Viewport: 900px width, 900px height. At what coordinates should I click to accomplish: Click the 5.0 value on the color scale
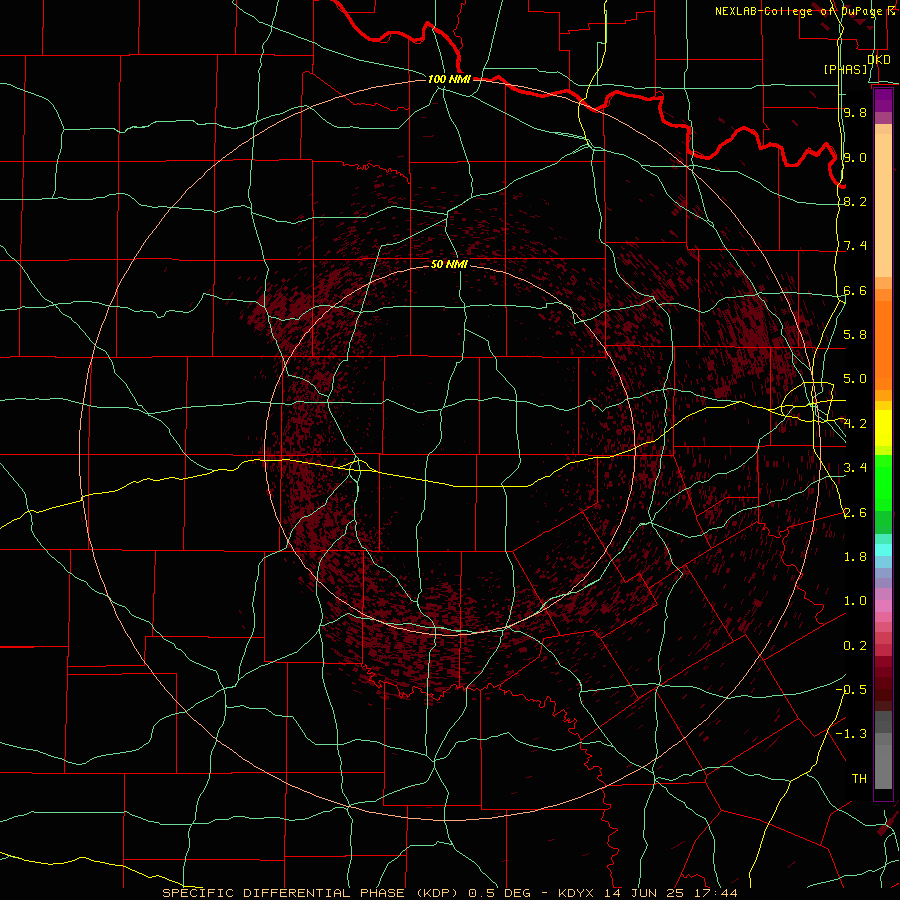pos(855,379)
